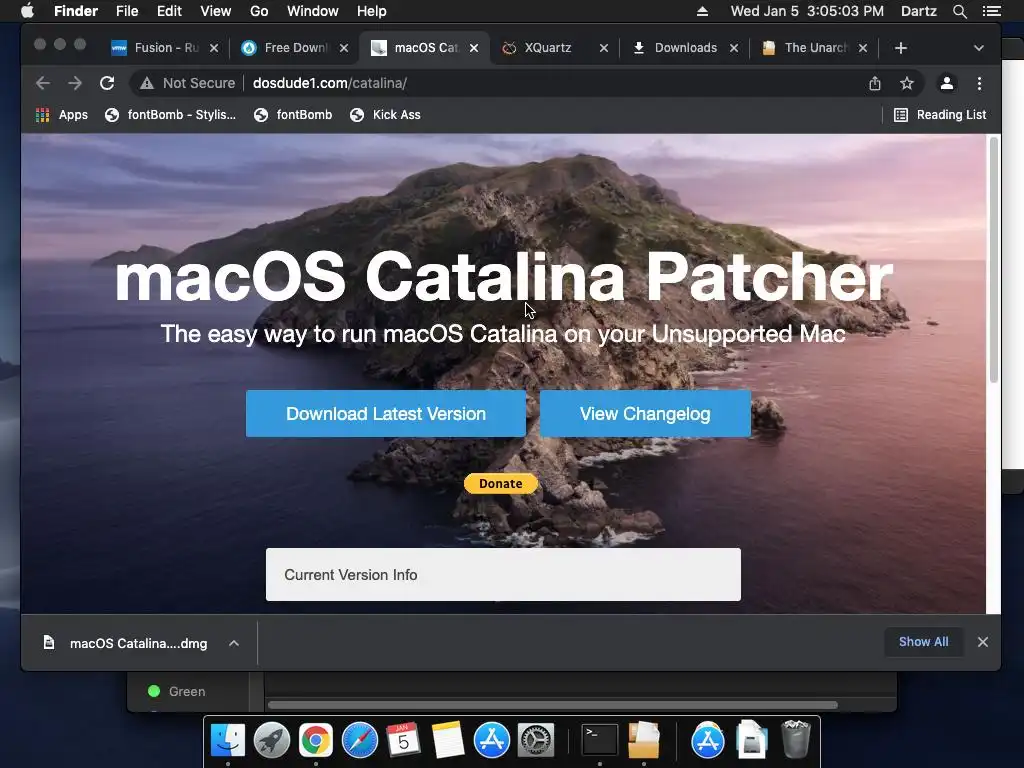
Task: Open the File menu
Action: [x=127, y=11]
